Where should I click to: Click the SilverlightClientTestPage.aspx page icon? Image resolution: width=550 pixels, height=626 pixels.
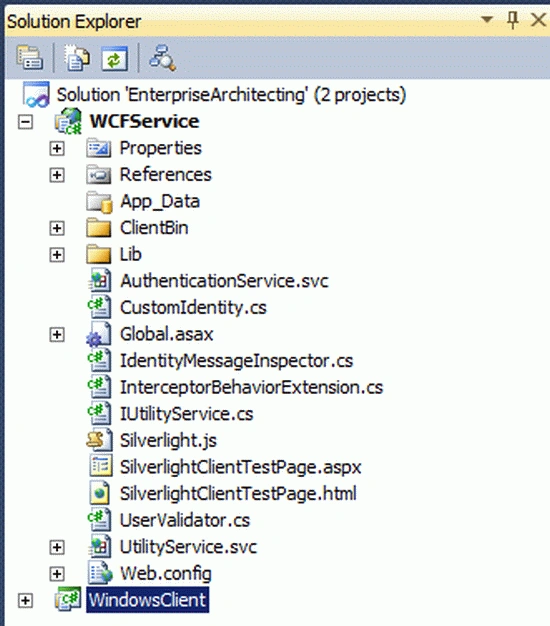pyautogui.click(x=100, y=466)
